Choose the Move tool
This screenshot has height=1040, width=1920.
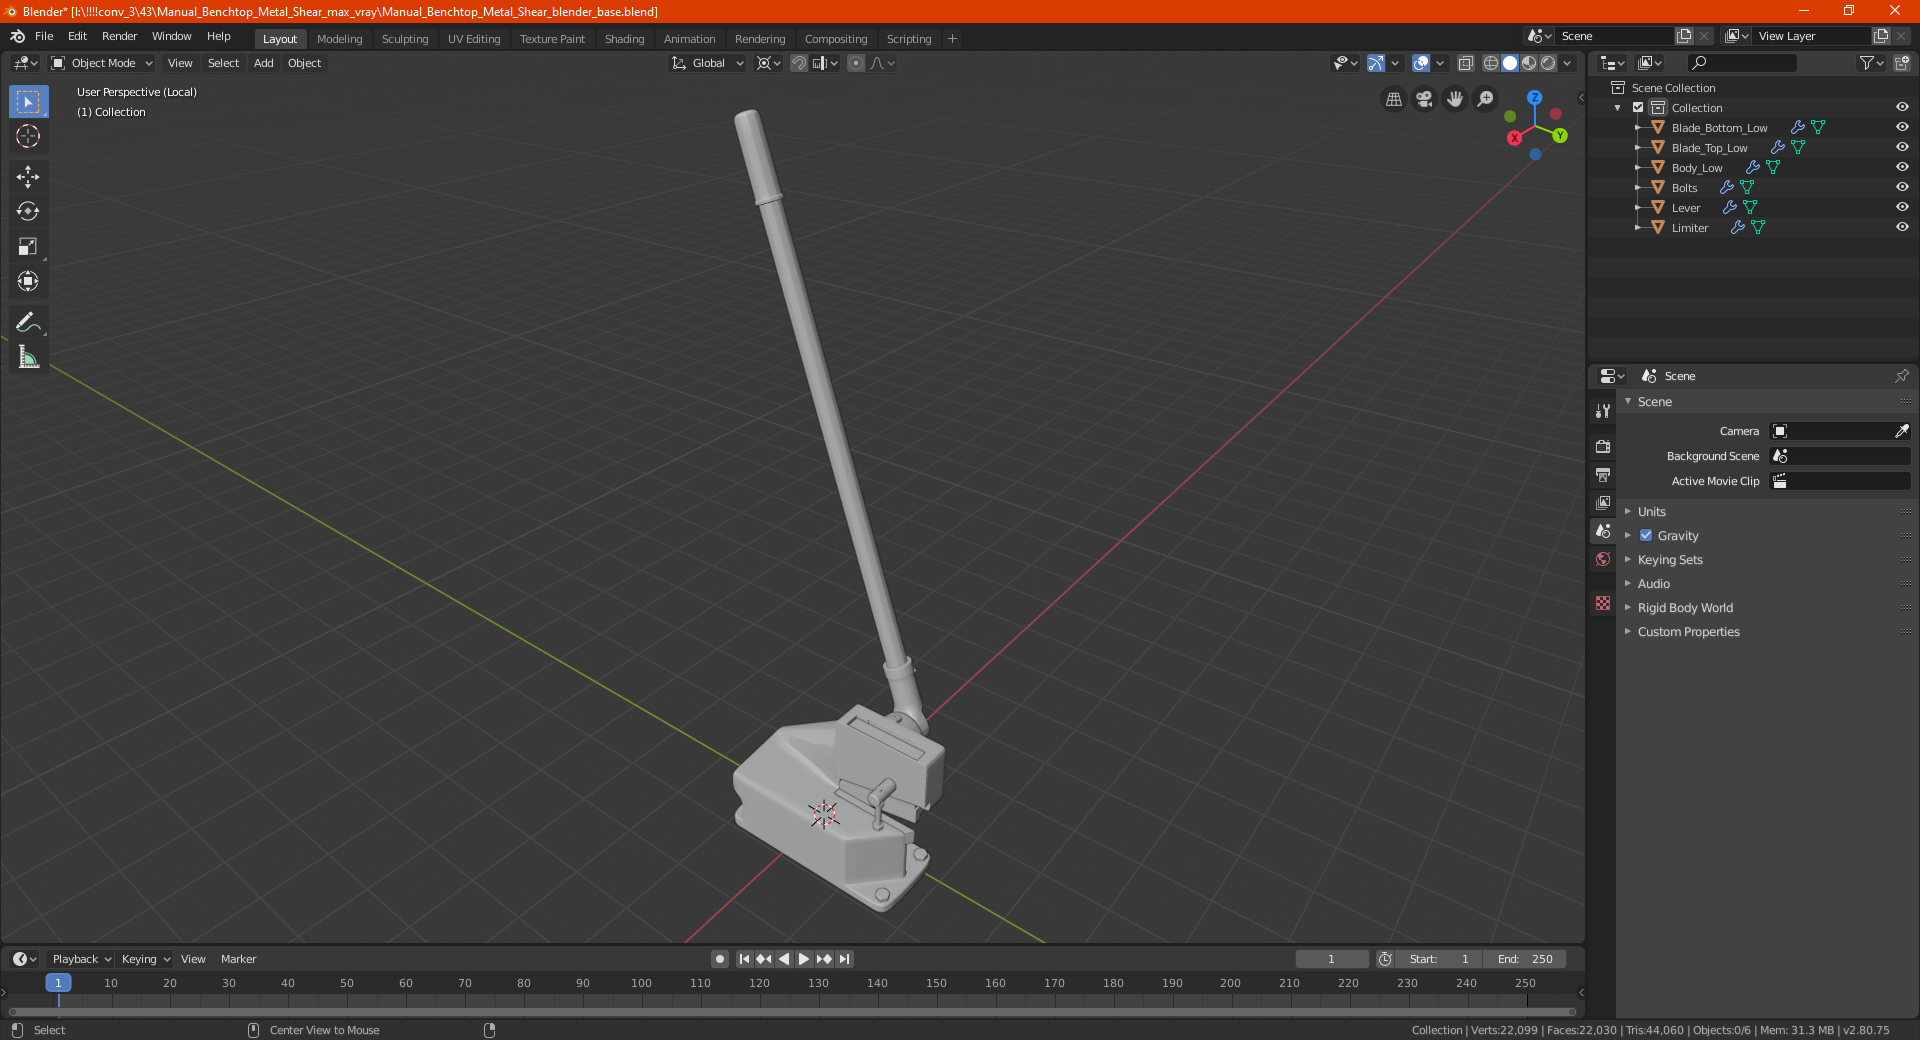(28, 177)
